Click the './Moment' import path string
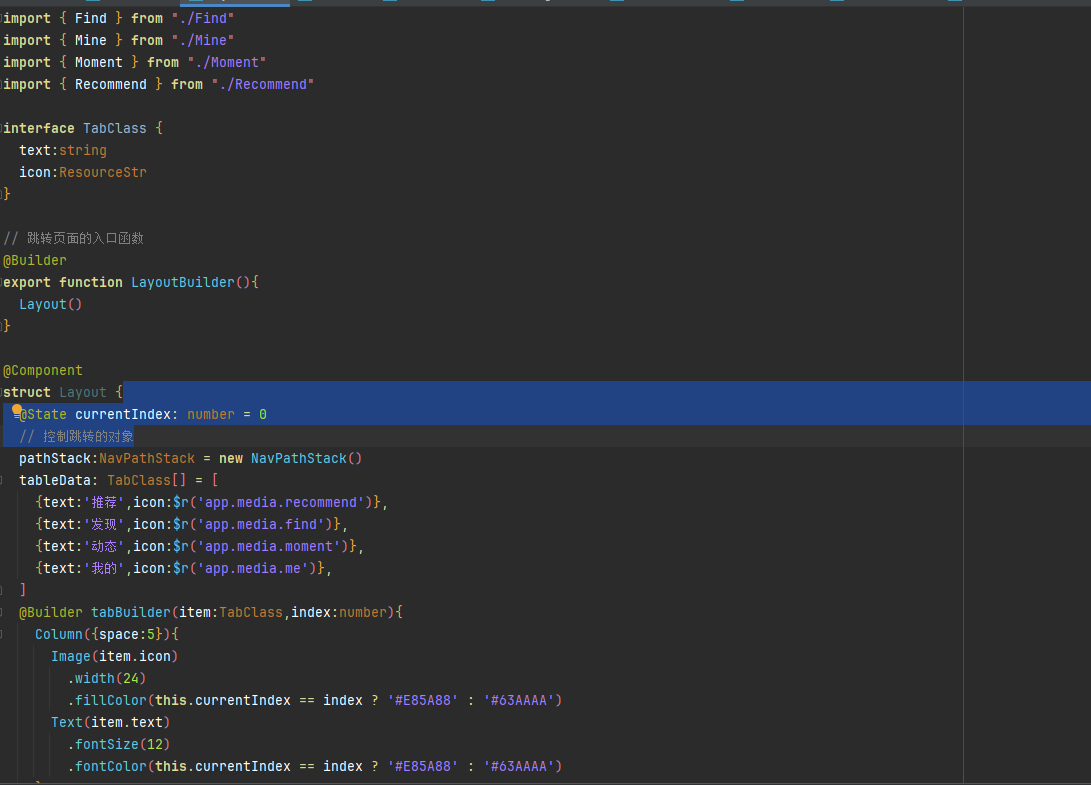This screenshot has width=1091, height=785. click(227, 63)
